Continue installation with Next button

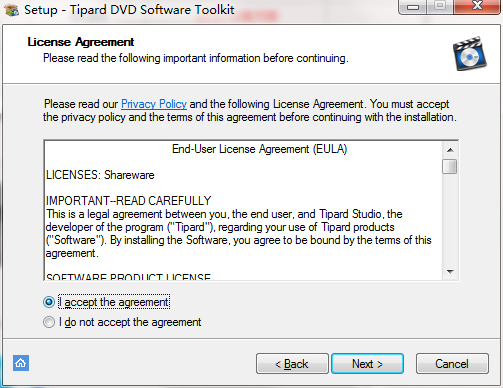(x=367, y=364)
